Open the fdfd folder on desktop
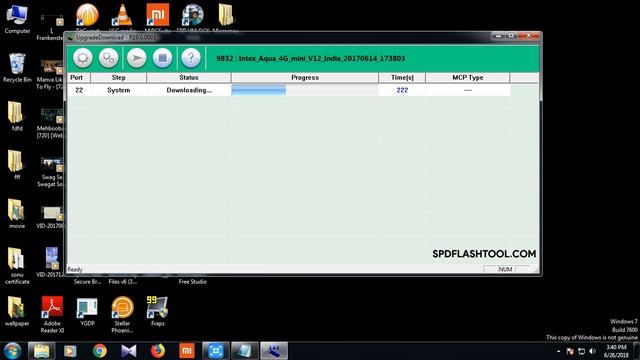640x360 pixels. [17, 116]
